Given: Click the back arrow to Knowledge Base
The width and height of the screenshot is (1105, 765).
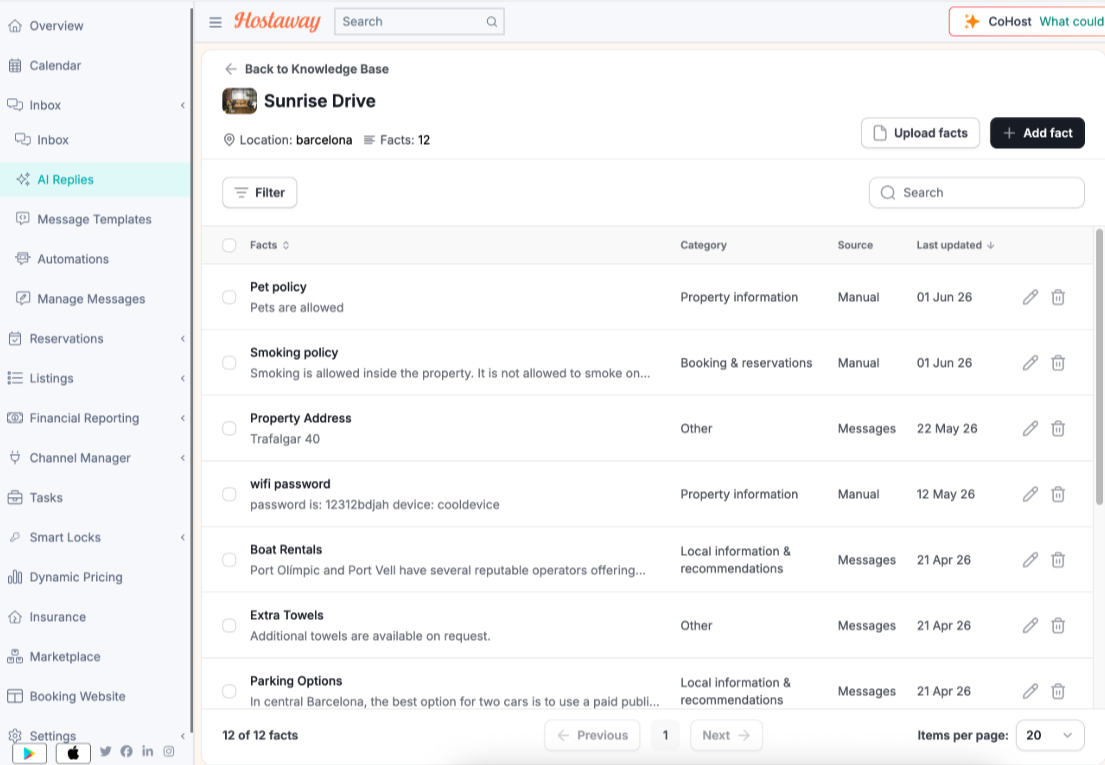Looking at the screenshot, I should click(x=230, y=69).
